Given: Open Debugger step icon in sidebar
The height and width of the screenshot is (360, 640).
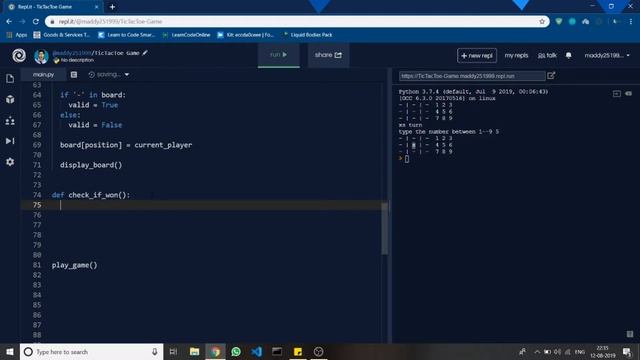Looking at the screenshot, I should pos(10,141).
